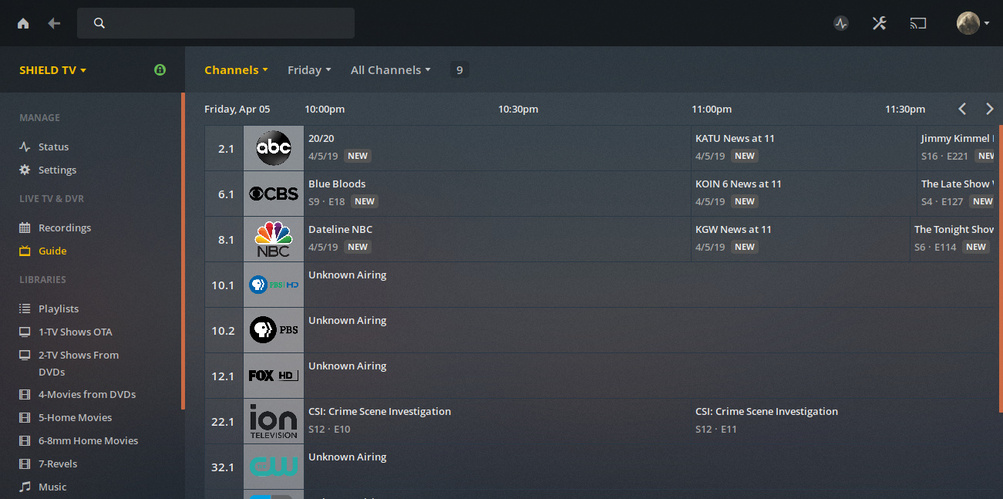Open the Status pulse icon in sidebar

(x=25, y=147)
